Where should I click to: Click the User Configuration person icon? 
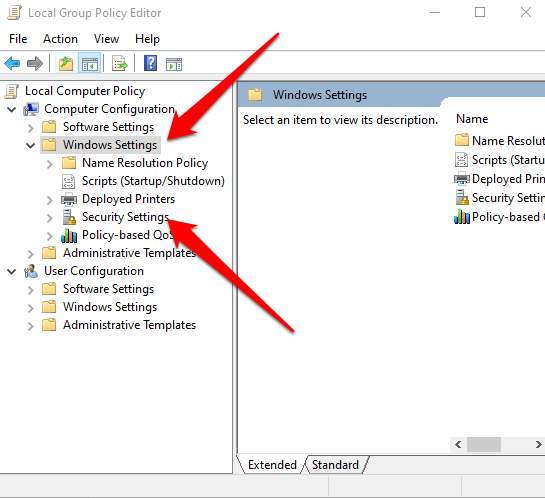31,271
